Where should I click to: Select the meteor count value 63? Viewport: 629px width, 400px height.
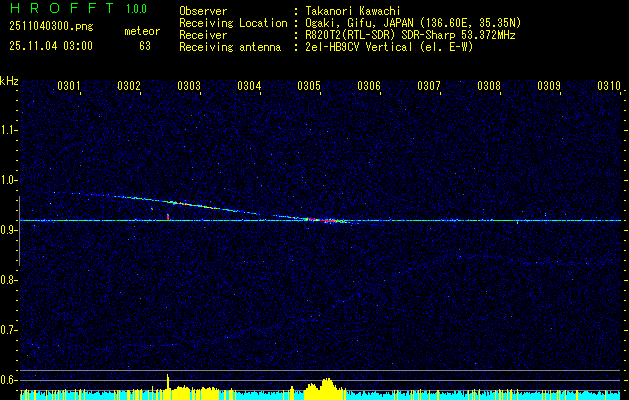click(145, 46)
